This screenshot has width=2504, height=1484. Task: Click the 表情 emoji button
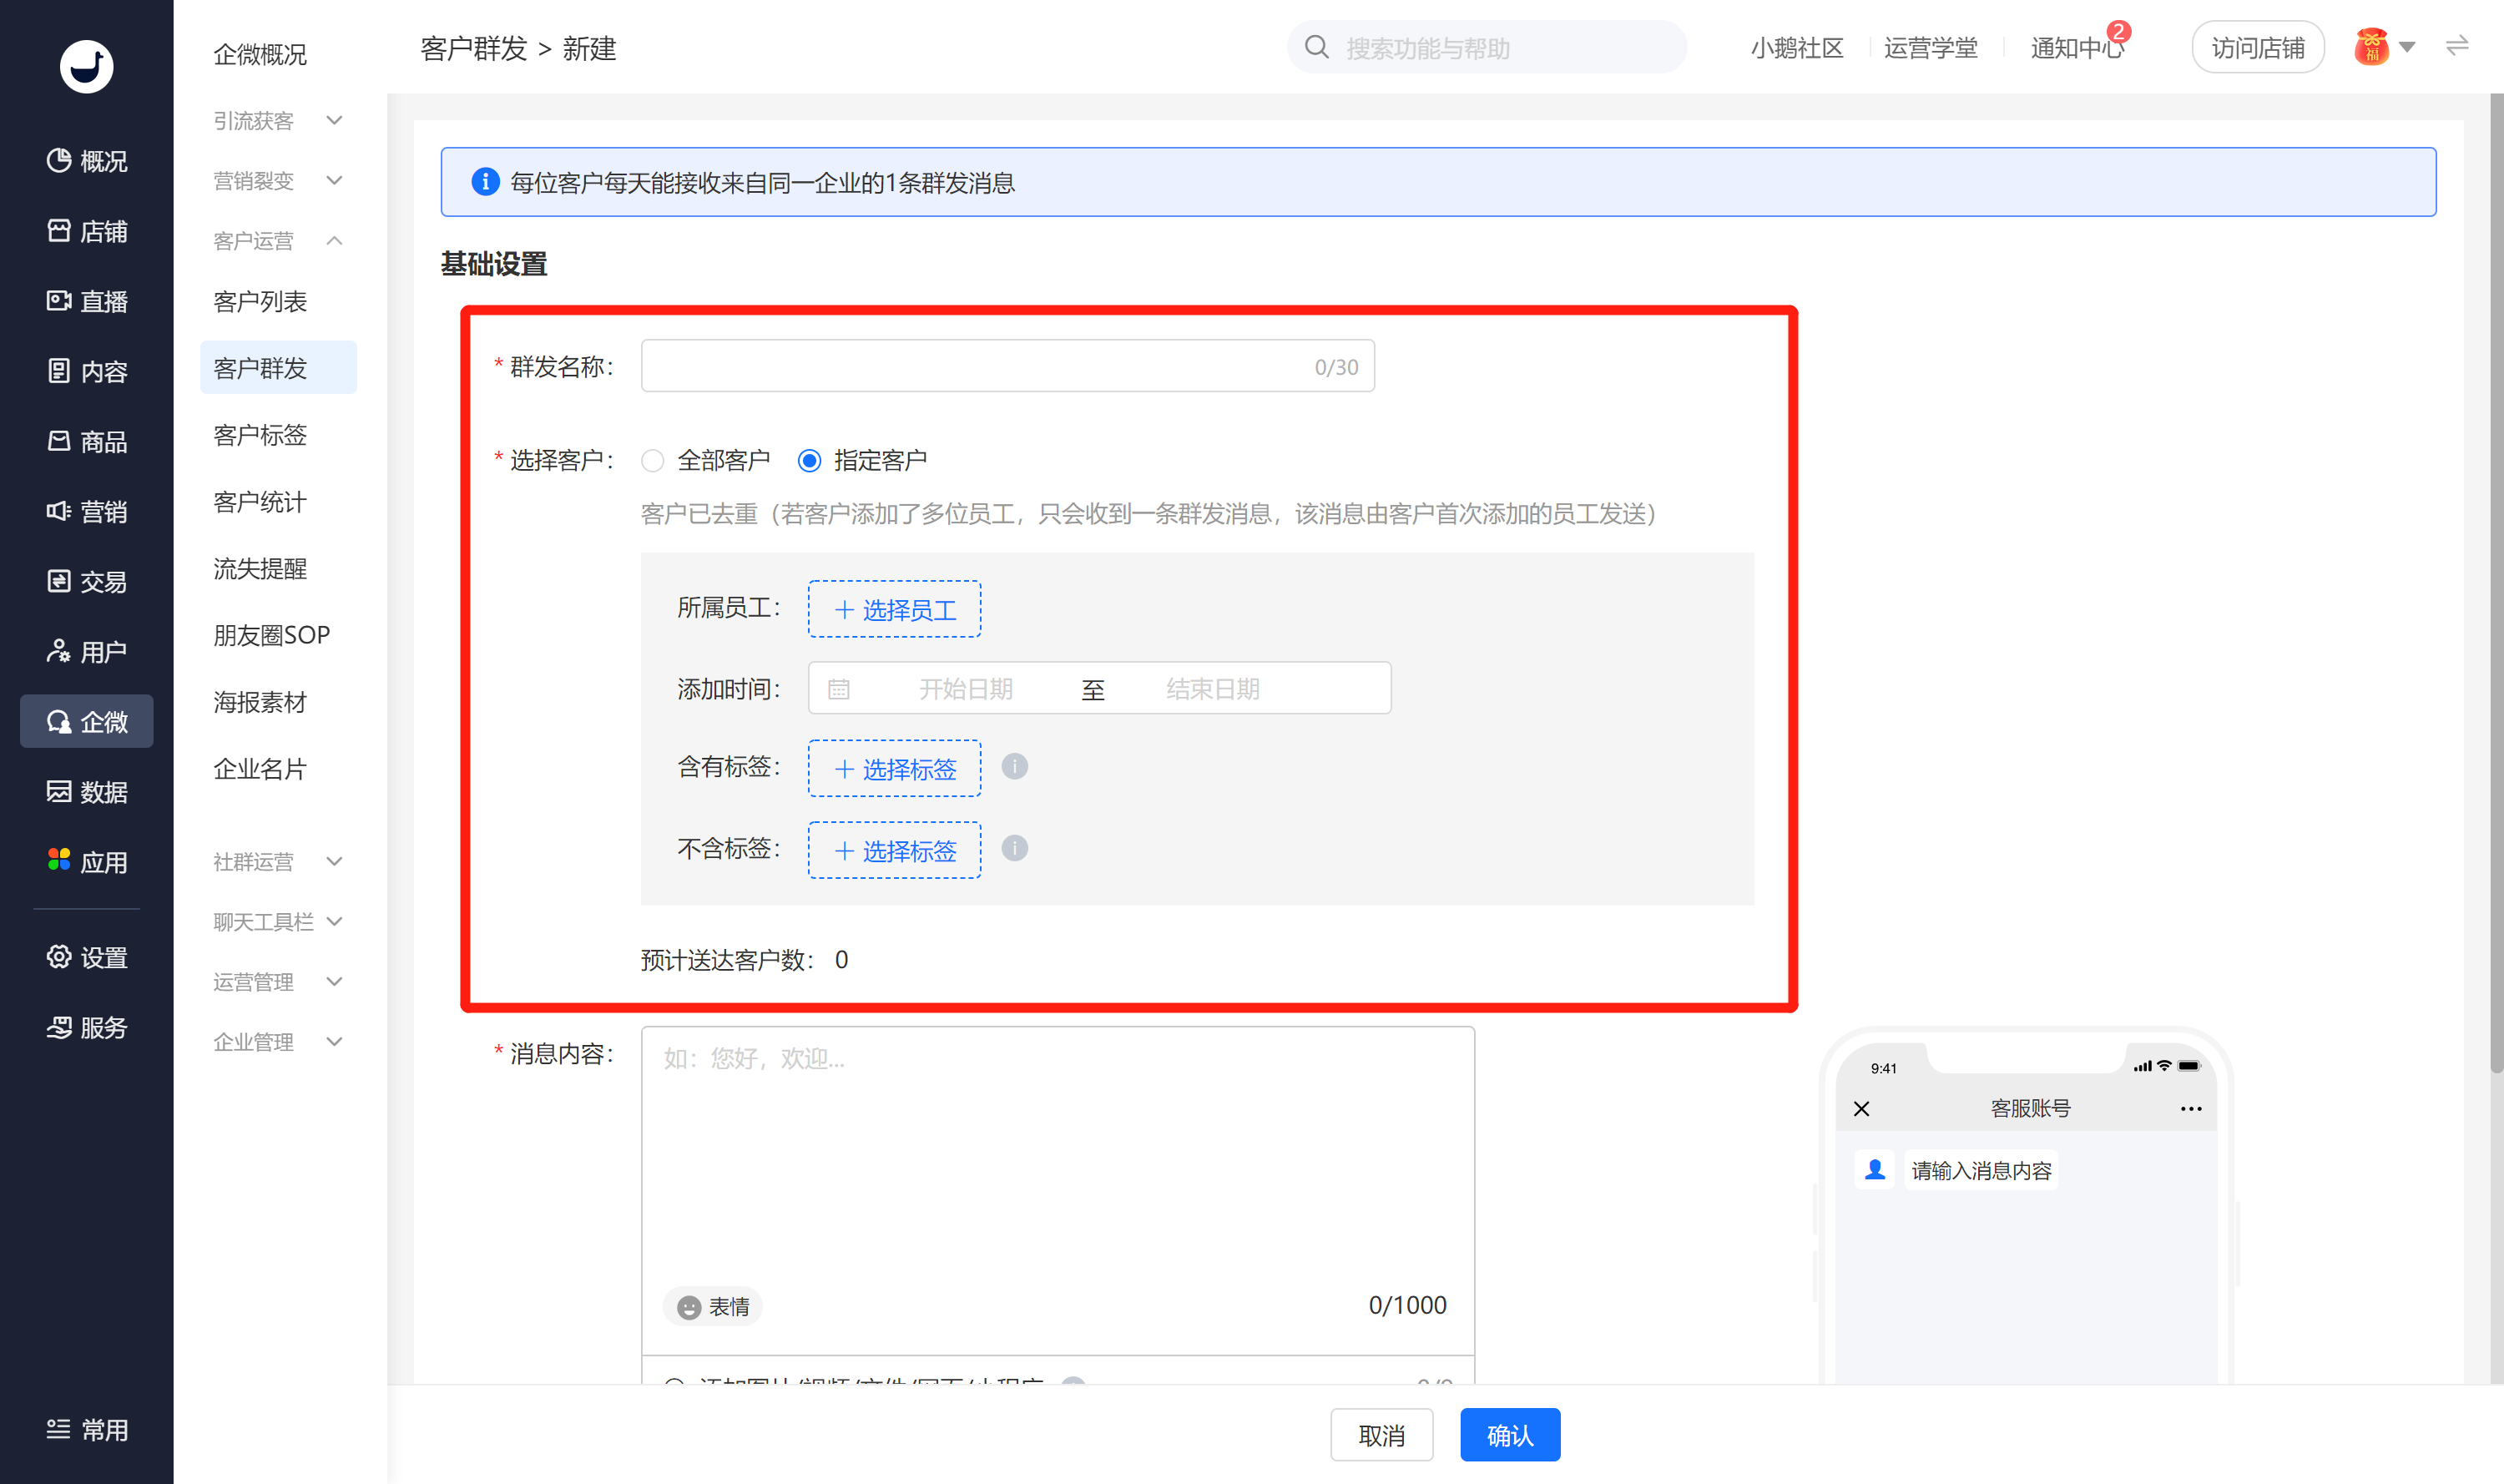point(713,1306)
